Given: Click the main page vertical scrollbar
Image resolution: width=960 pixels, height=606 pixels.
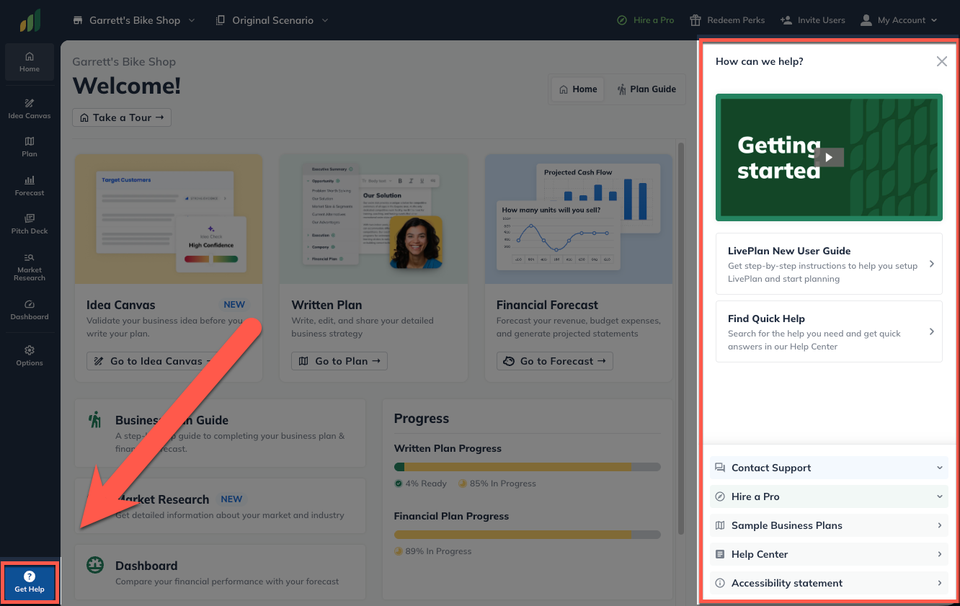Looking at the screenshot, I should click(x=681, y=339).
